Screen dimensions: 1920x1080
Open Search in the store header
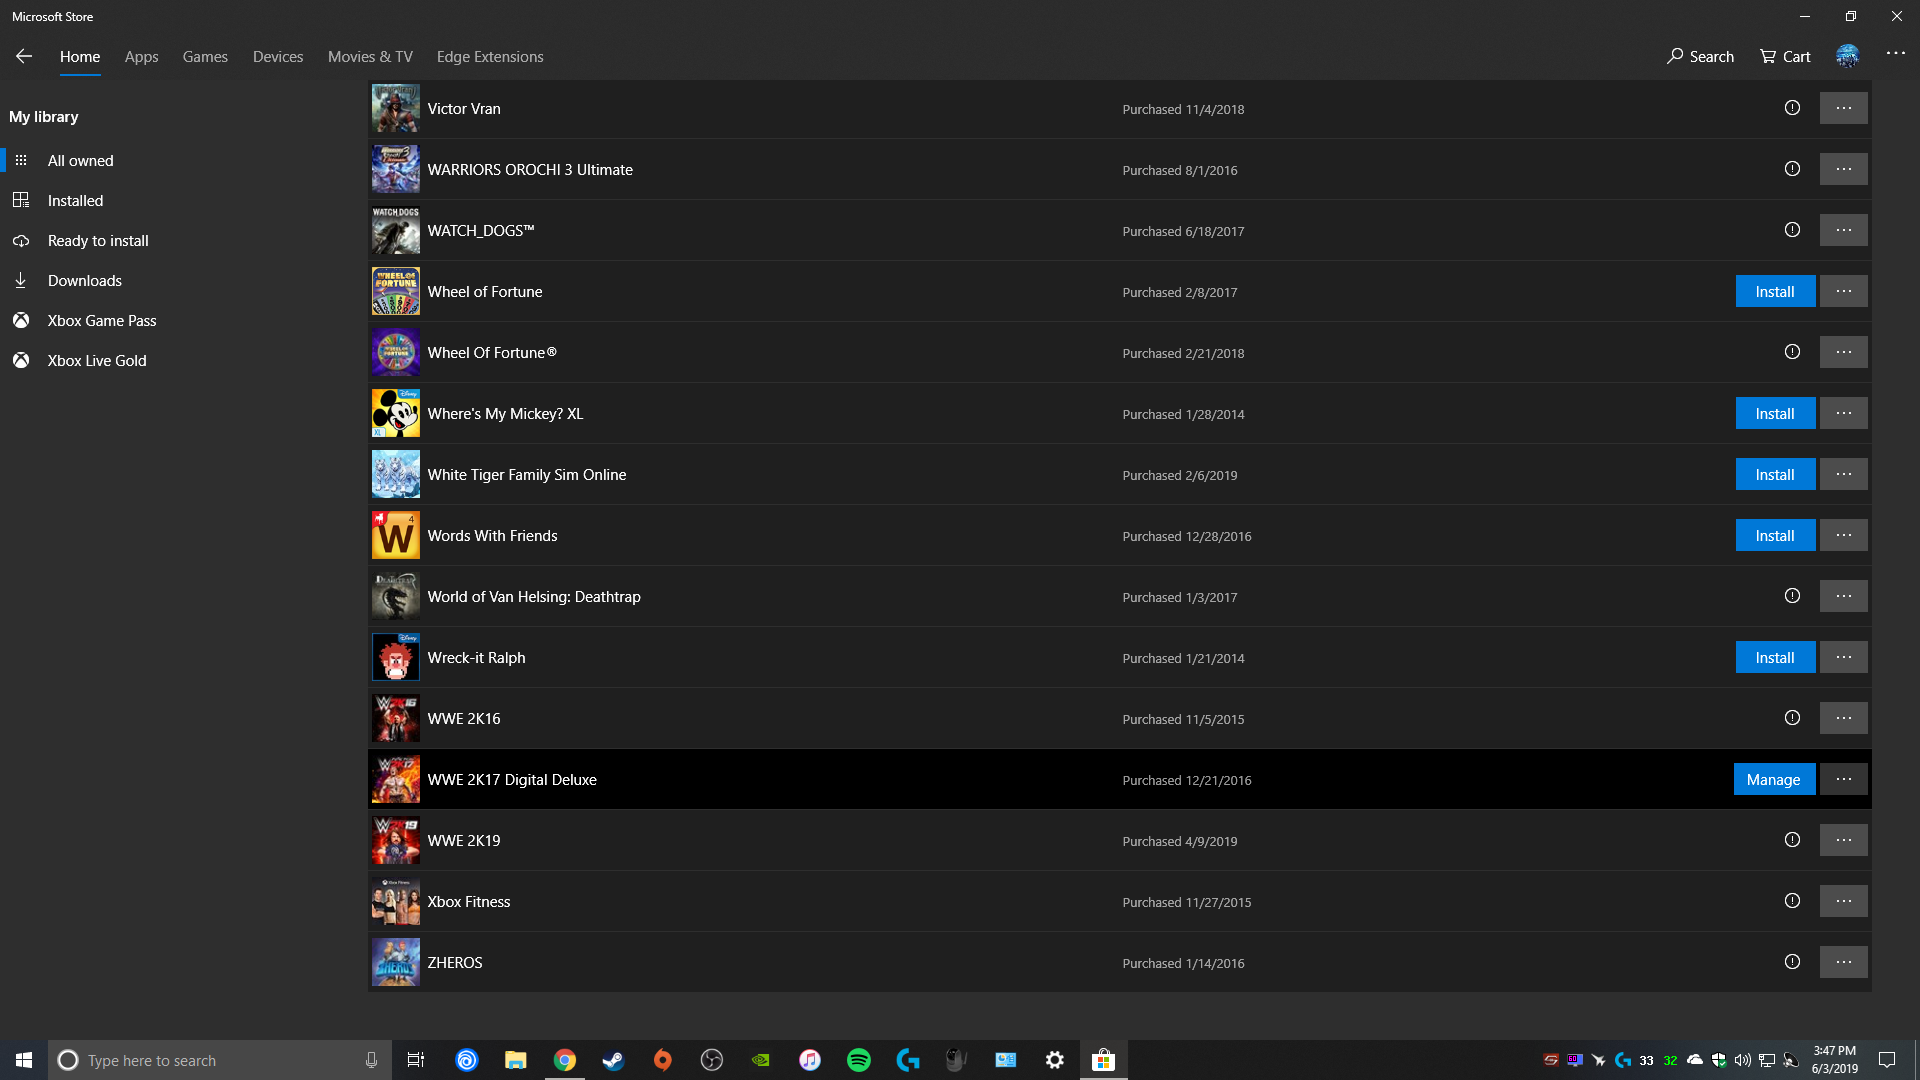tap(1700, 56)
